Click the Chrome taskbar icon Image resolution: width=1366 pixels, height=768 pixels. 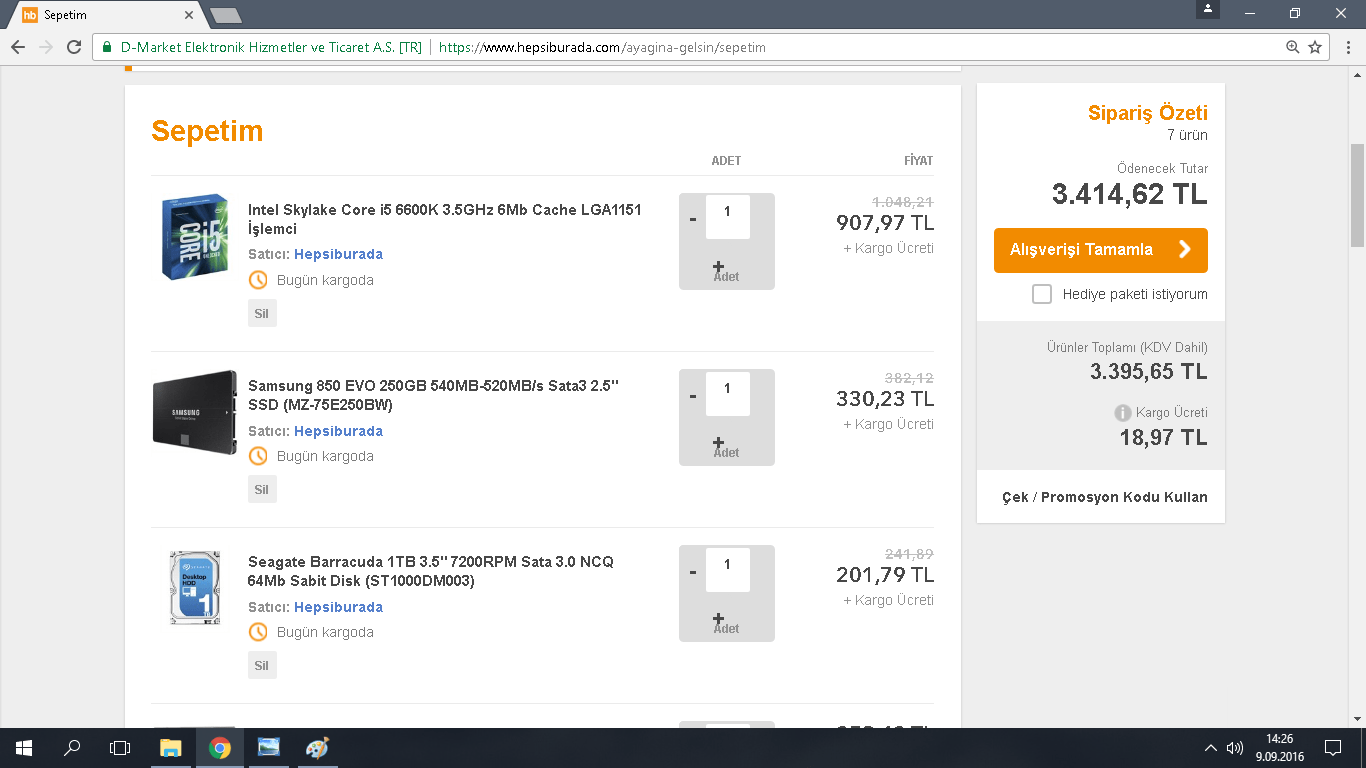220,748
